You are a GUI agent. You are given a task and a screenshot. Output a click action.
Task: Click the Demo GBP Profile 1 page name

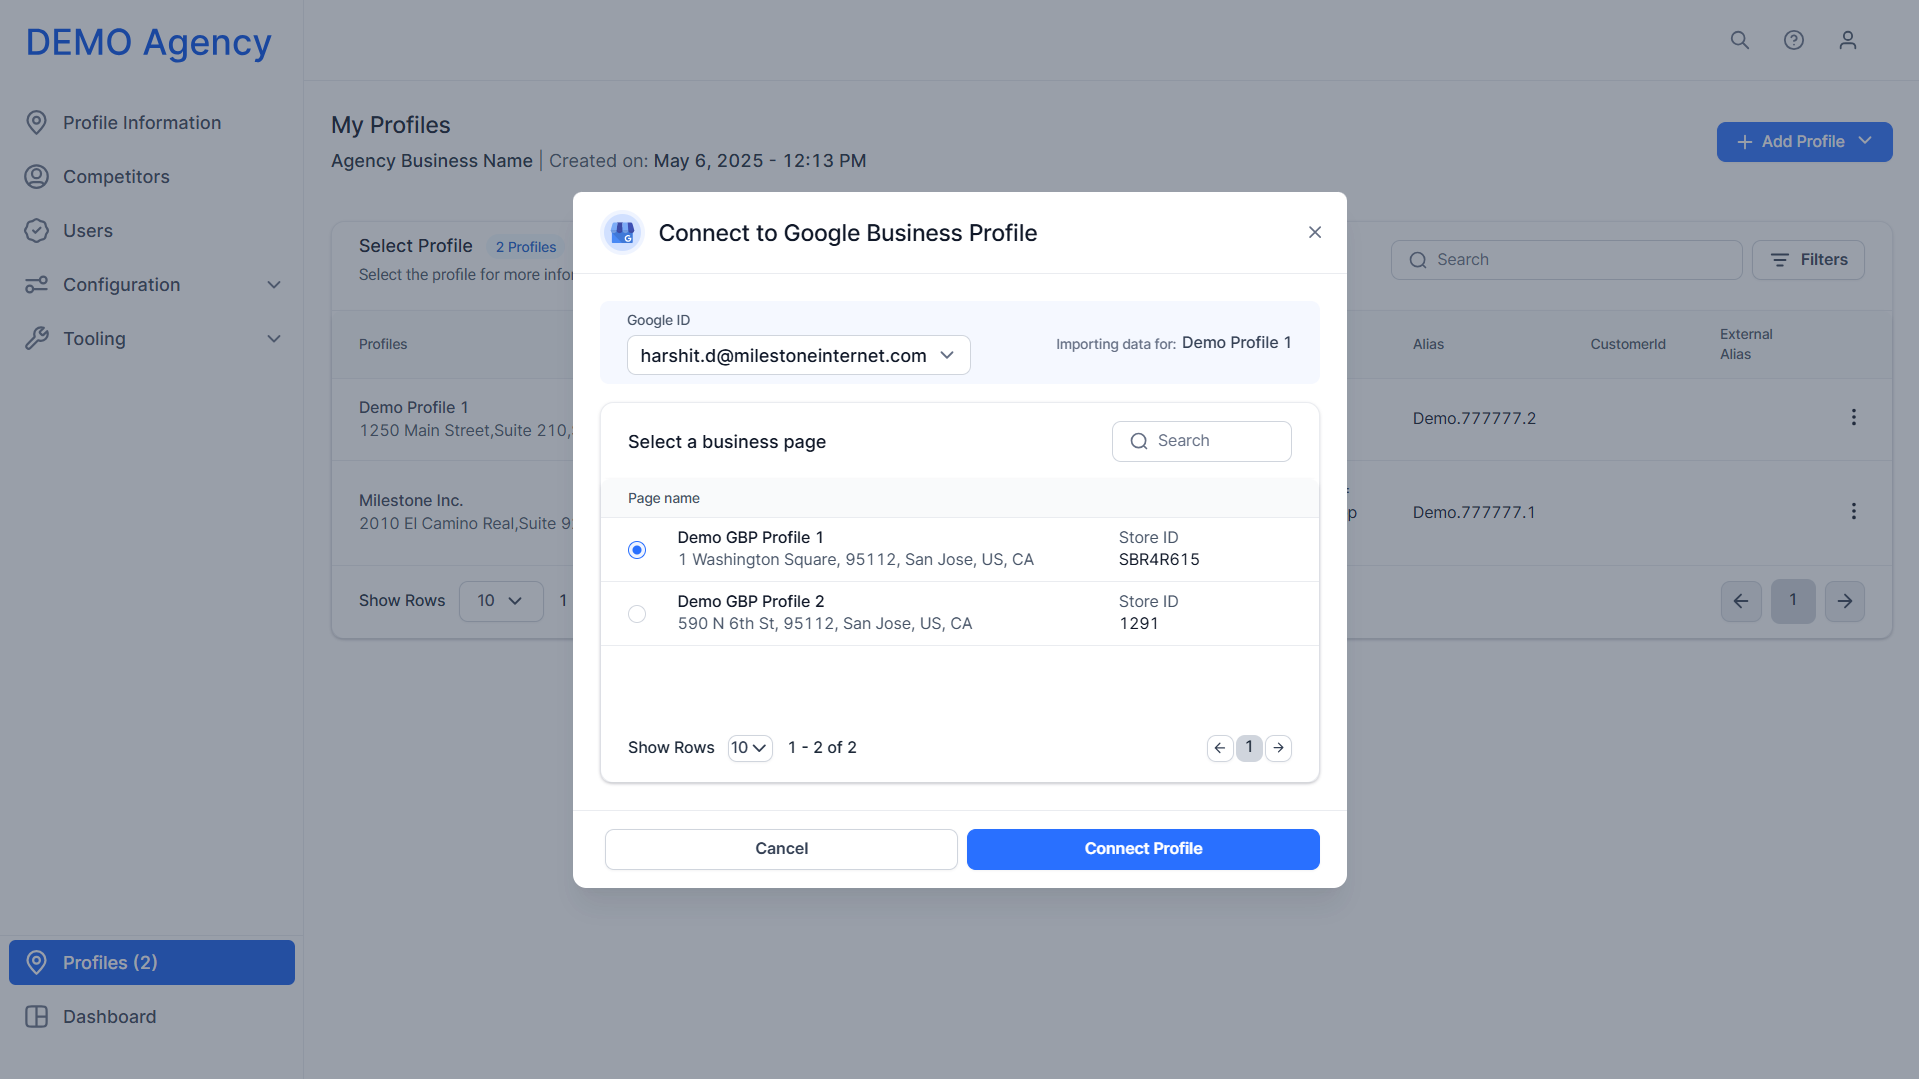(x=750, y=537)
